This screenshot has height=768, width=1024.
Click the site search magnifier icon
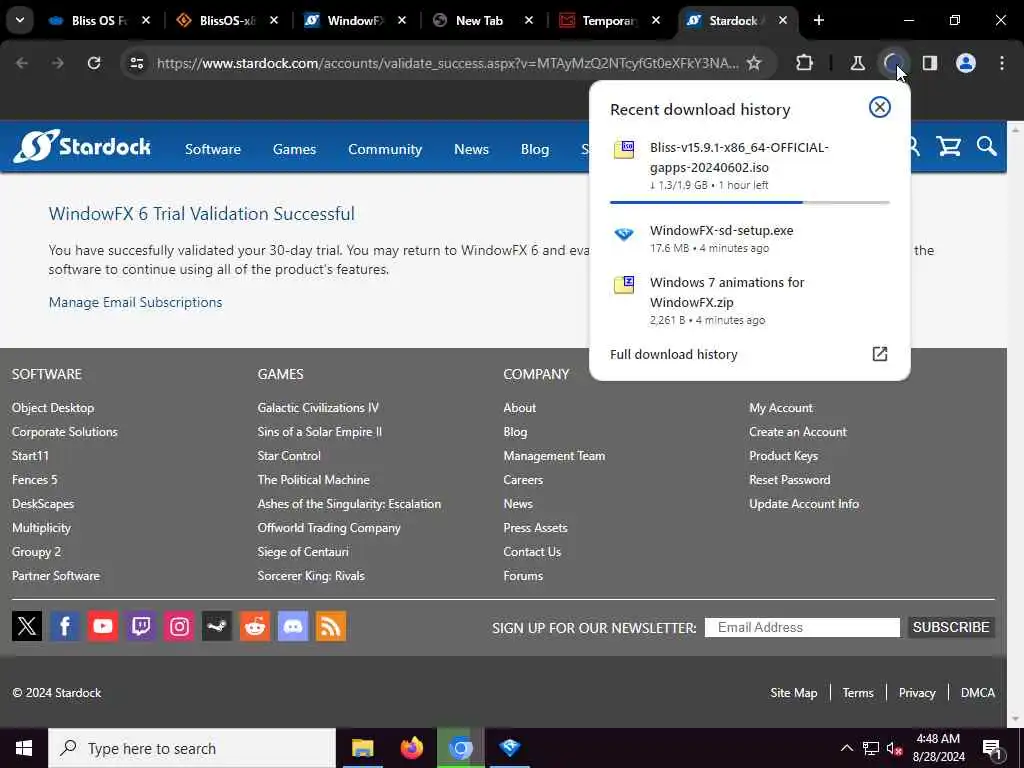click(987, 146)
